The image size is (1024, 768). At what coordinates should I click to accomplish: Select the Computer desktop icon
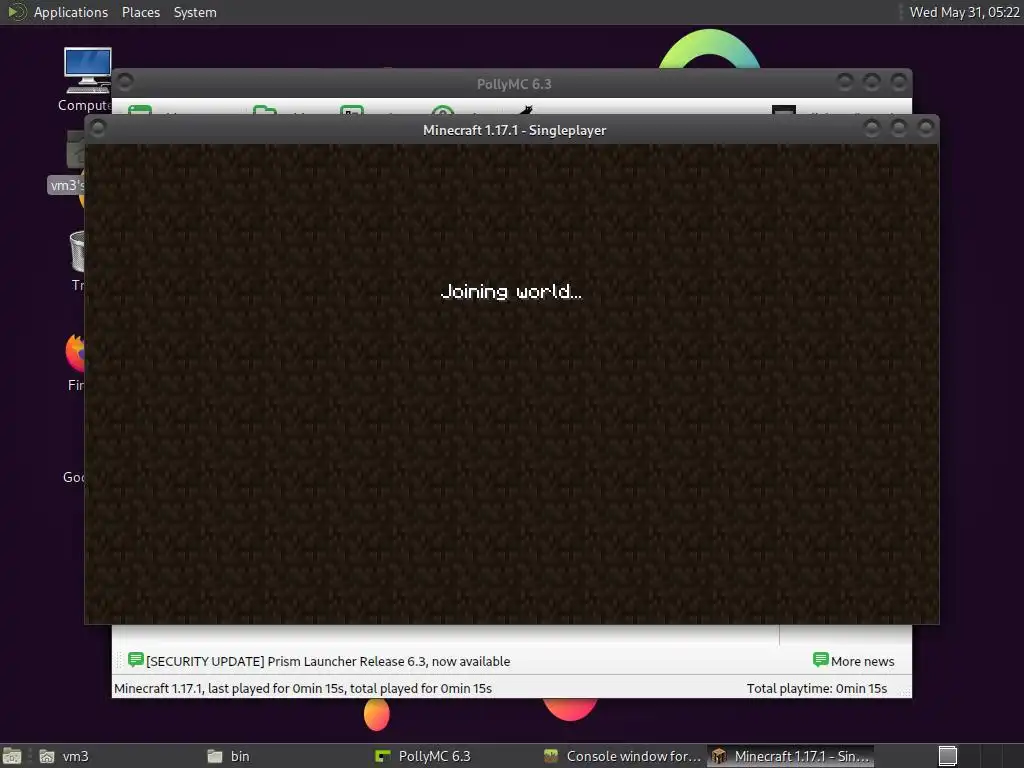87,80
